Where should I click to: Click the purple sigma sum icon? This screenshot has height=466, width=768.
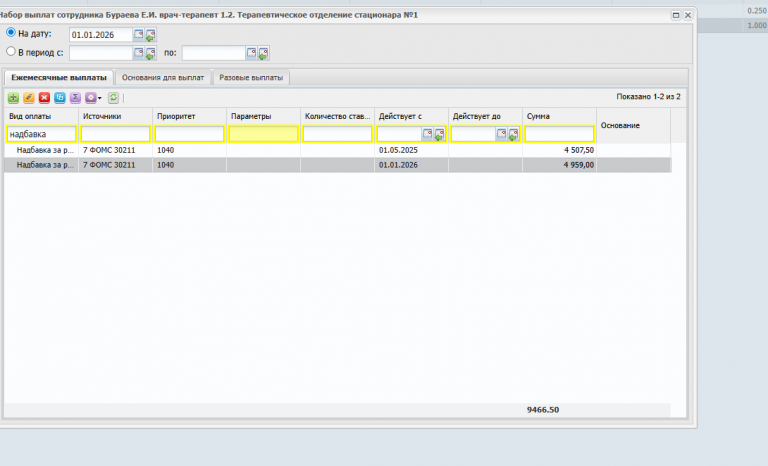click(75, 98)
